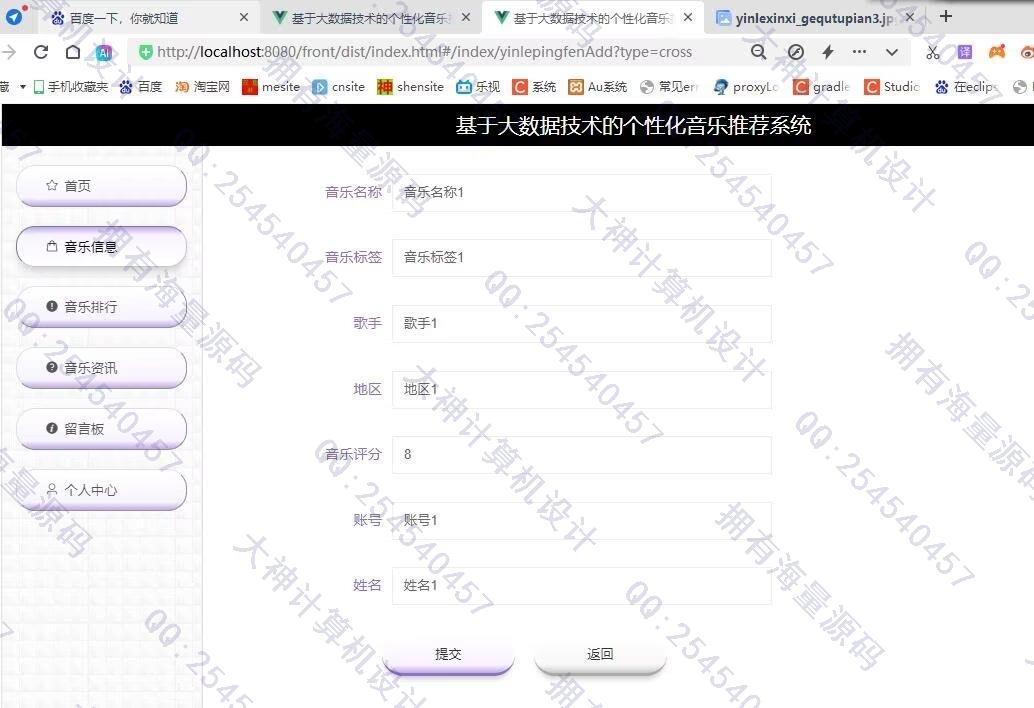1034x708 pixels.
Task: Open the 百度 bookmark
Action: (x=141, y=86)
